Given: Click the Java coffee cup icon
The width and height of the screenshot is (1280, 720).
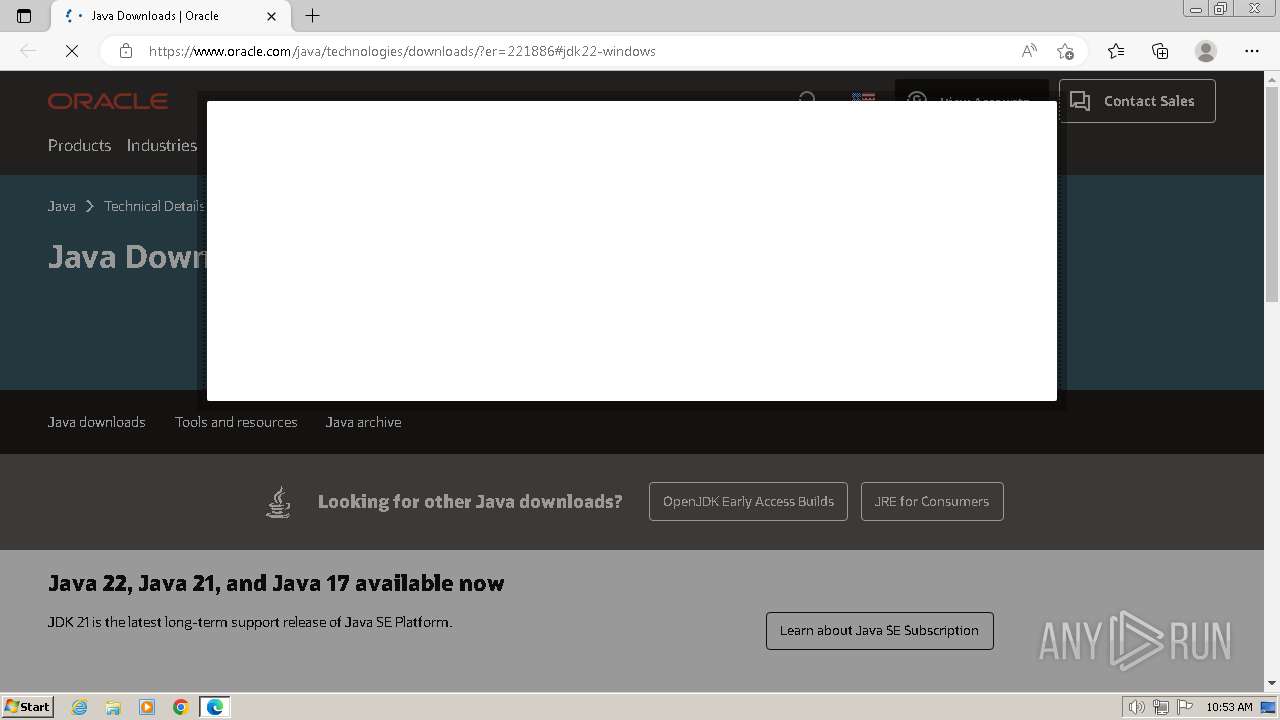Looking at the screenshot, I should point(279,502).
